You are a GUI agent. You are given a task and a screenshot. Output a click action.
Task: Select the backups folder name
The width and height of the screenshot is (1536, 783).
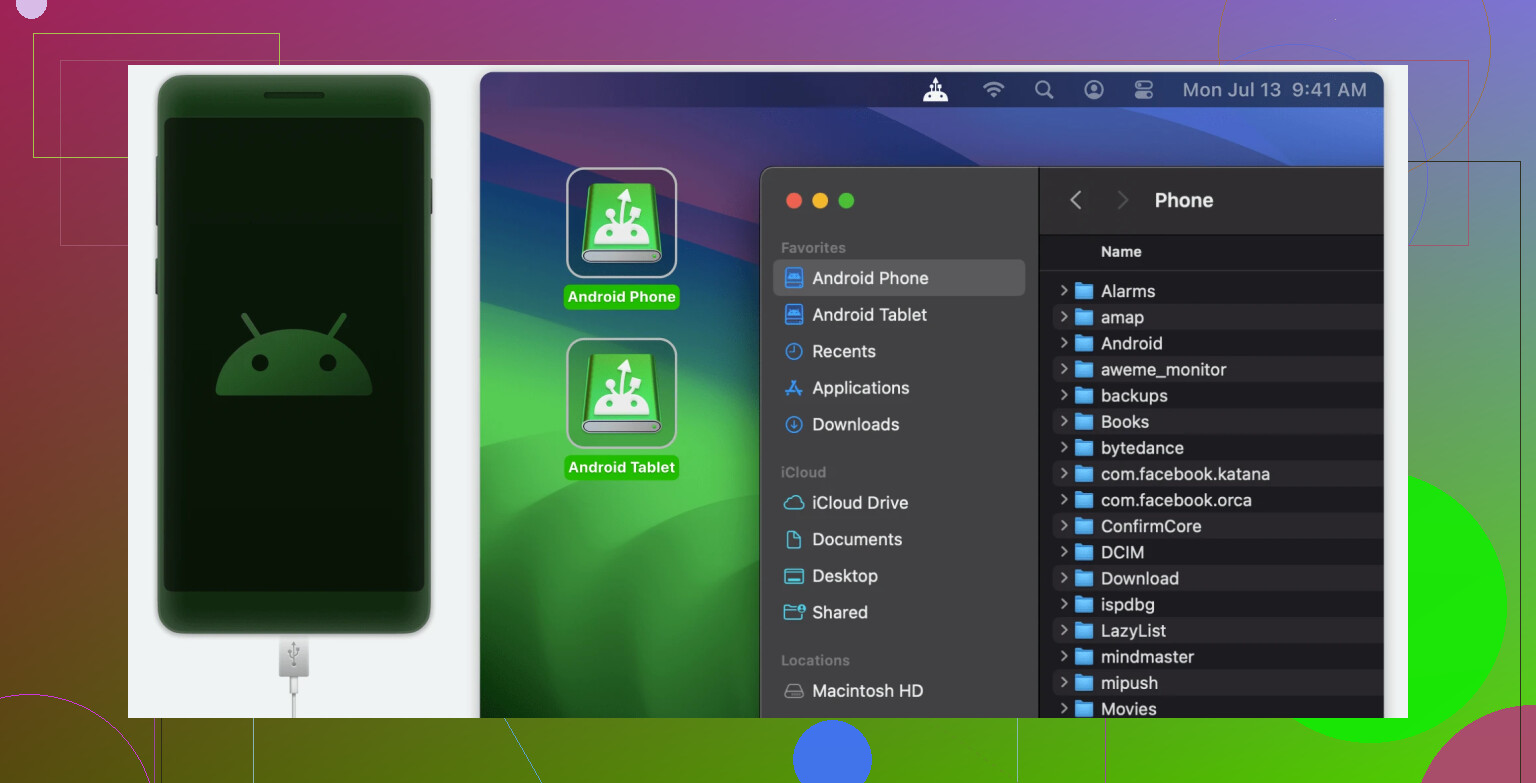(x=1134, y=395)
